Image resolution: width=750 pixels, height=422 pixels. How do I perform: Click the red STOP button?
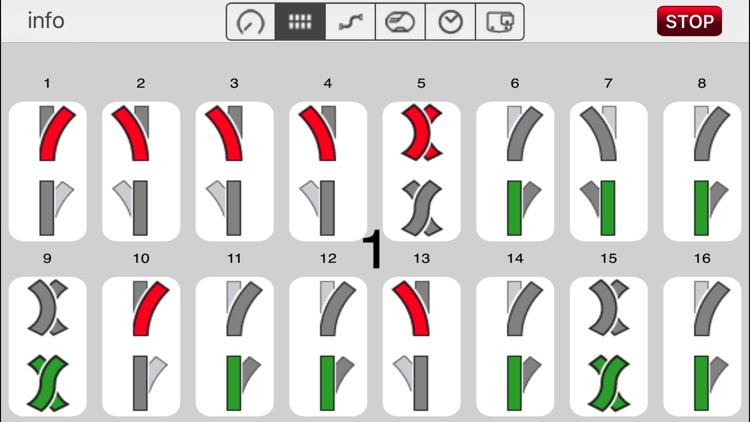point(689,21)
